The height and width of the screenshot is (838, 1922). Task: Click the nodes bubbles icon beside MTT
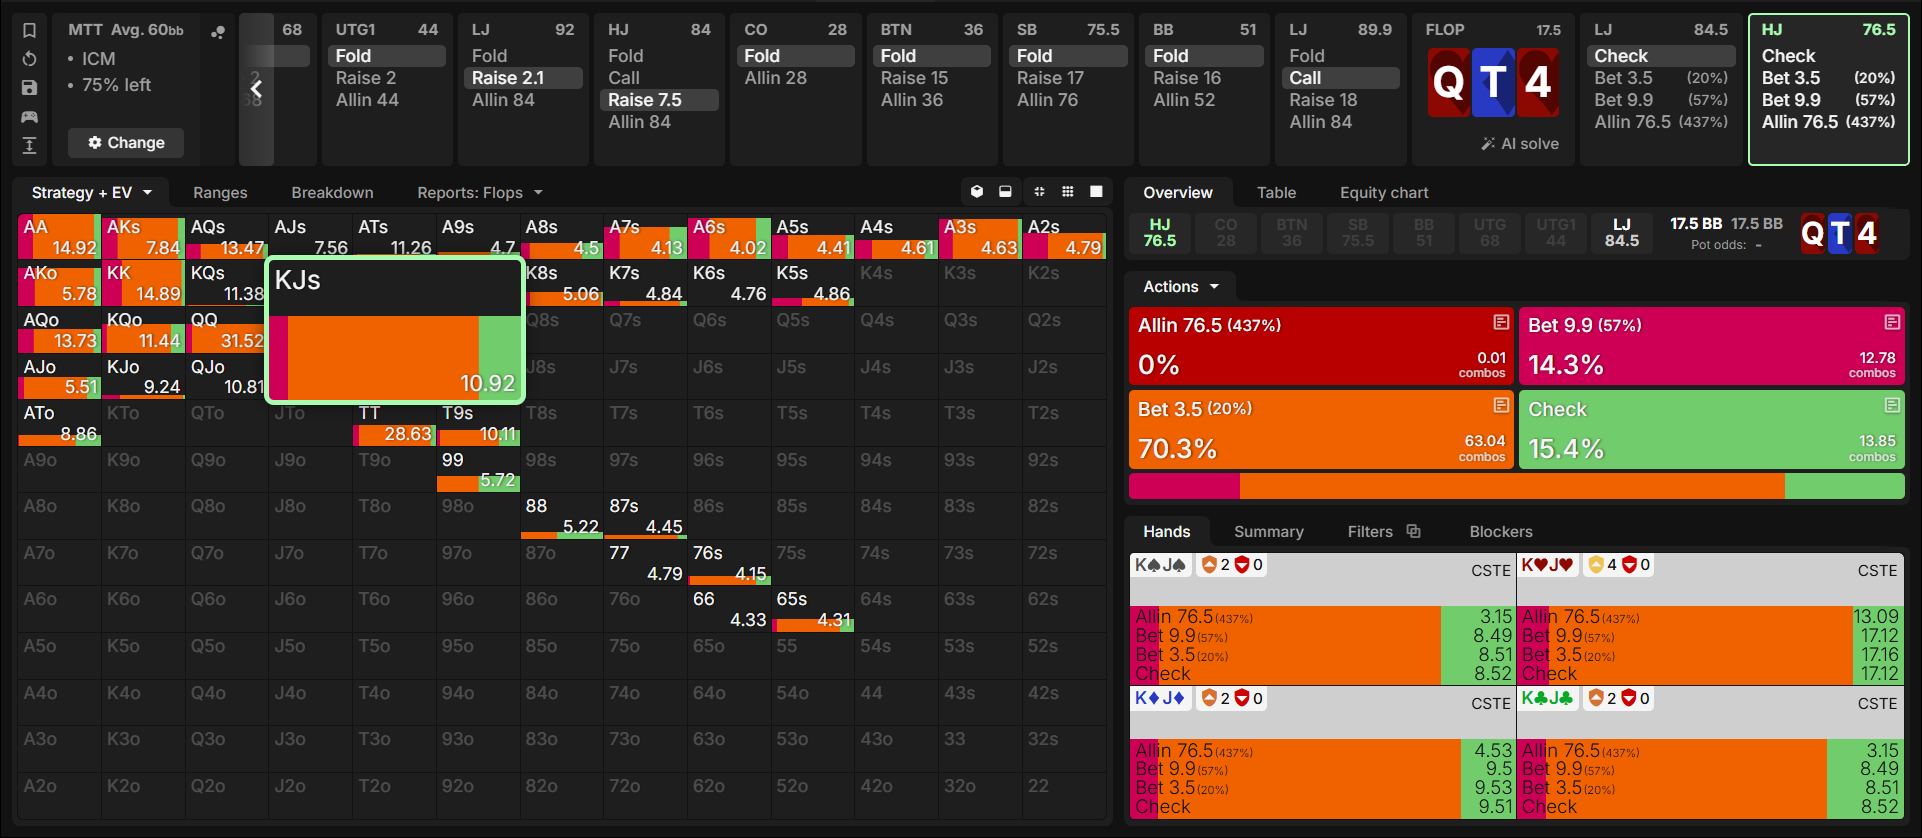pos(217,32)
